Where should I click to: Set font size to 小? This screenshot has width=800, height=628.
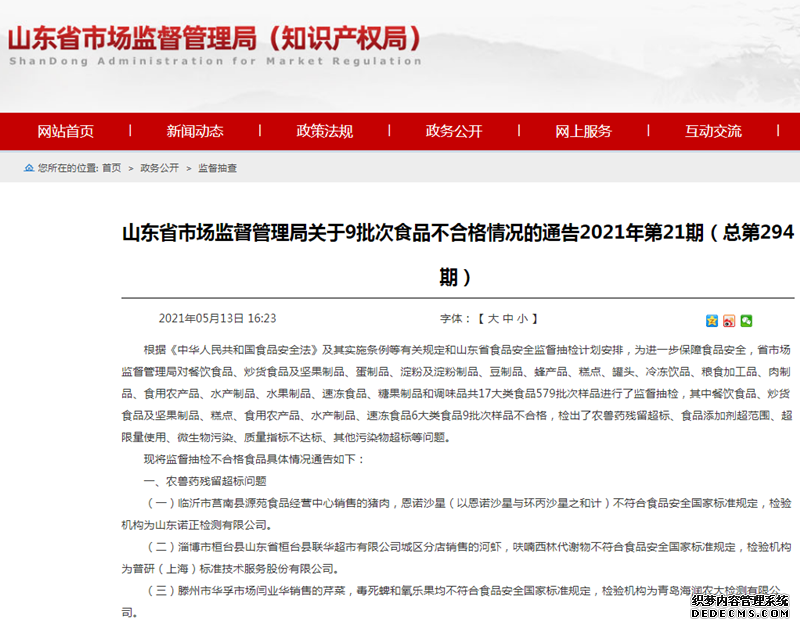(522, 319)
